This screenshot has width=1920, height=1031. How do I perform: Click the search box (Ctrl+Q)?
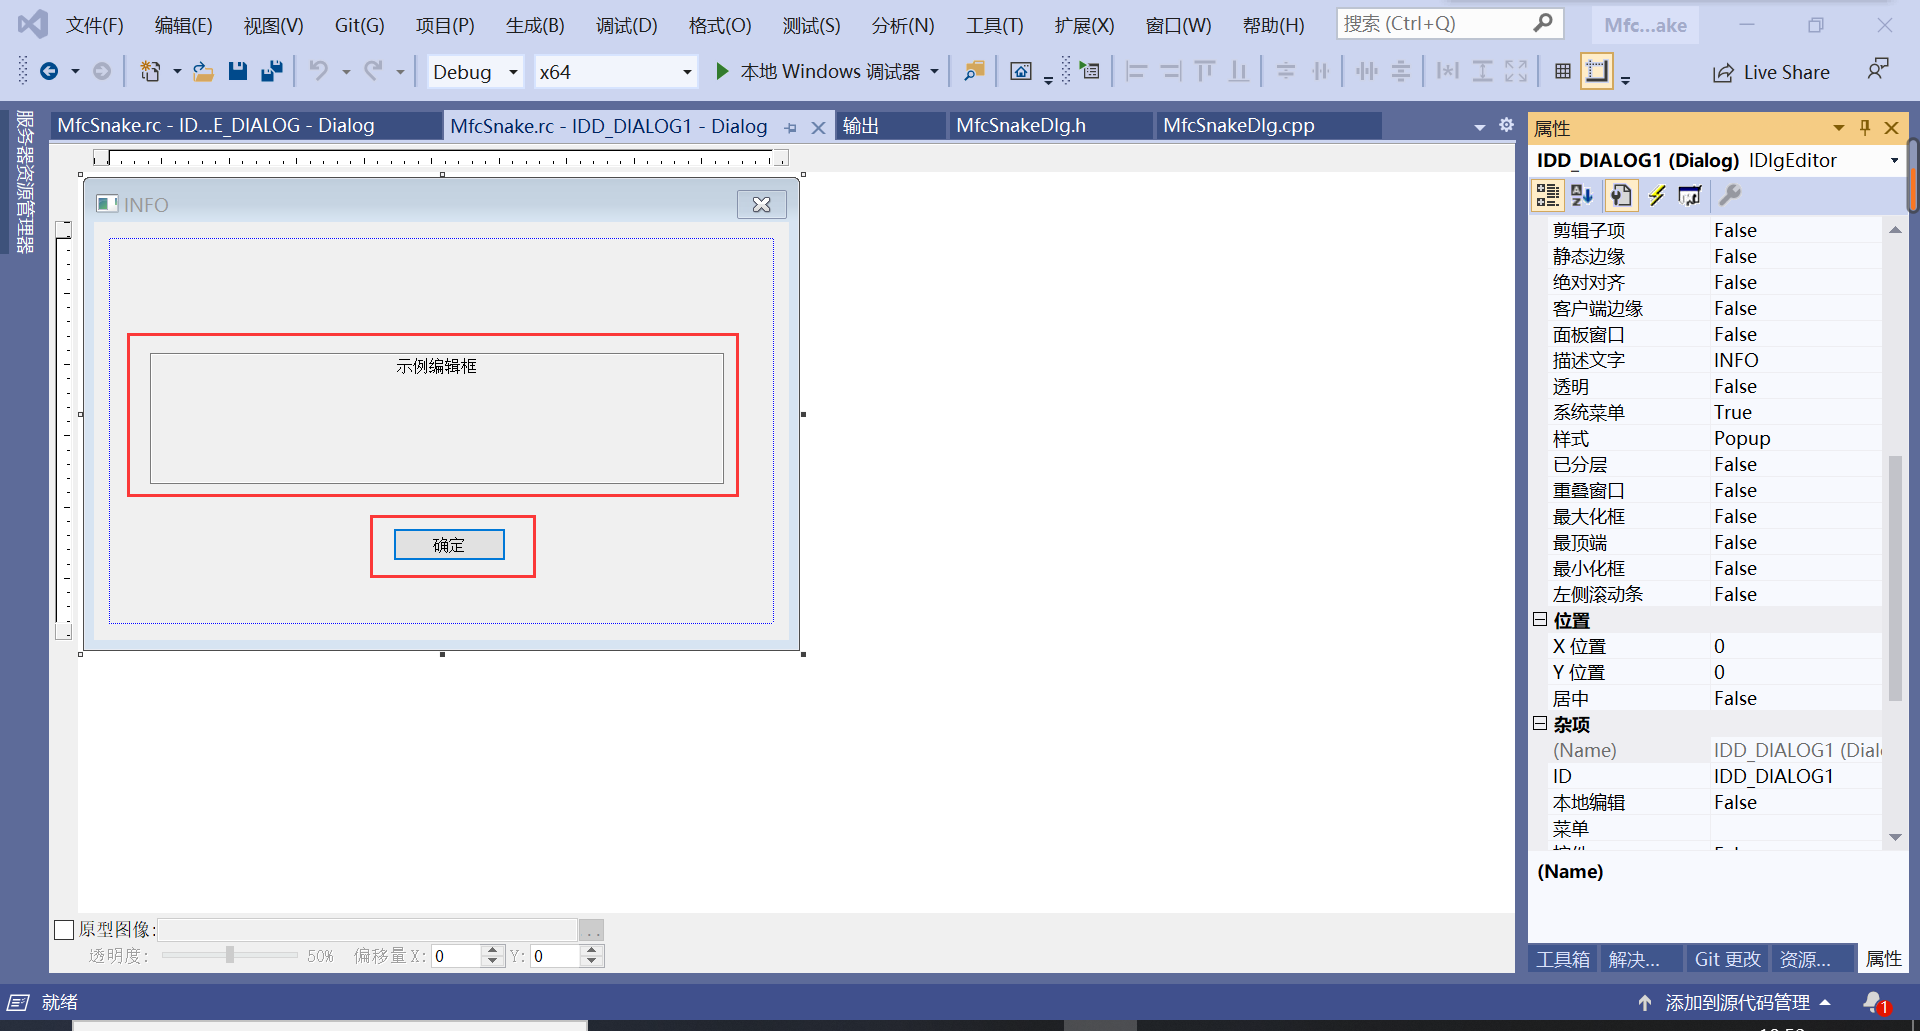(1450, 24)
